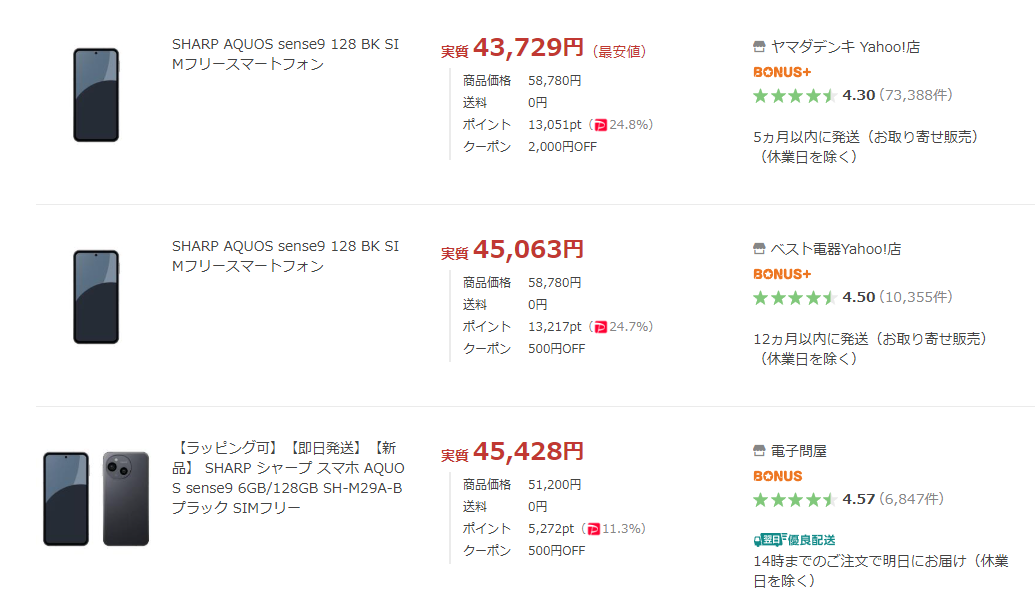View the 73,388件 reviews for ヤマダデンキ
This screenshot has height=598, width=1035.
pos(914,95)
